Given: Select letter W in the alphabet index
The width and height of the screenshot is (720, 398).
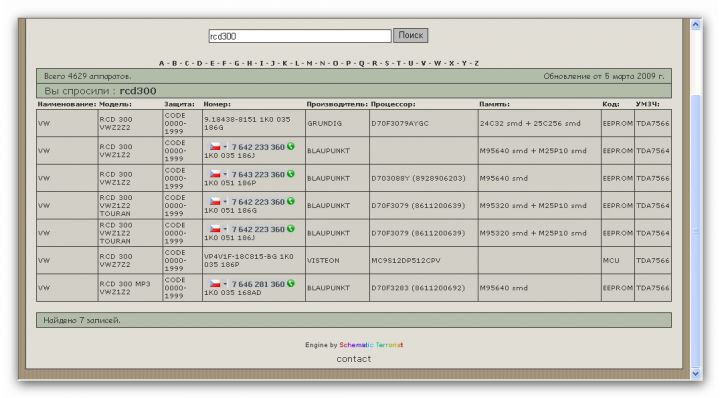Looking at the screenshot, I should coord(437,63).
